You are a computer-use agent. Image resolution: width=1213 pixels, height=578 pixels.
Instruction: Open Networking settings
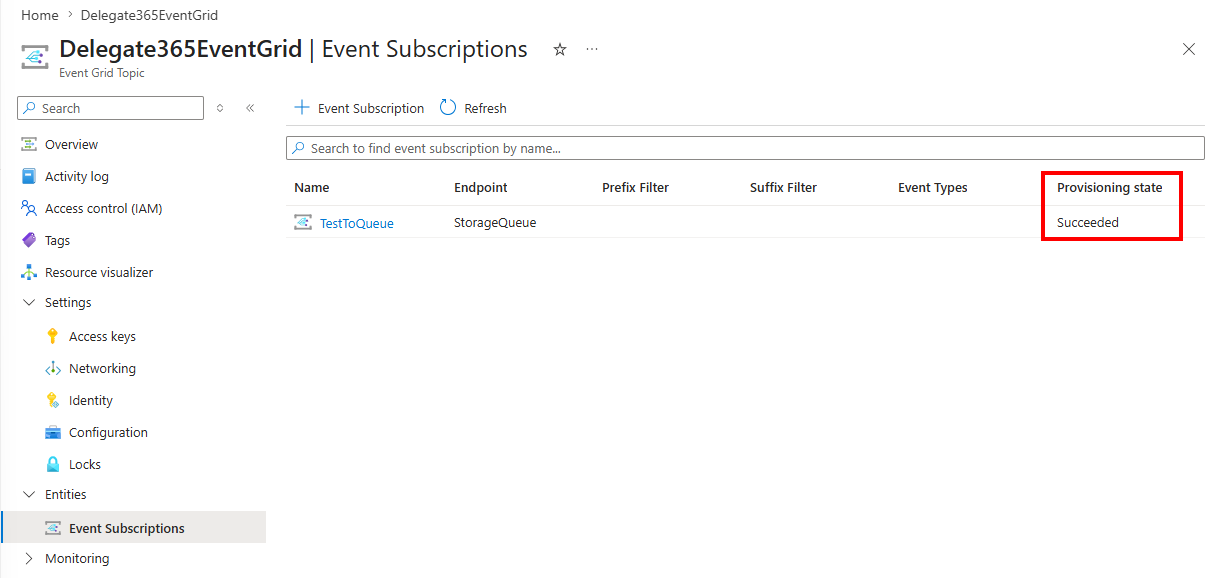tap(102, 369)
